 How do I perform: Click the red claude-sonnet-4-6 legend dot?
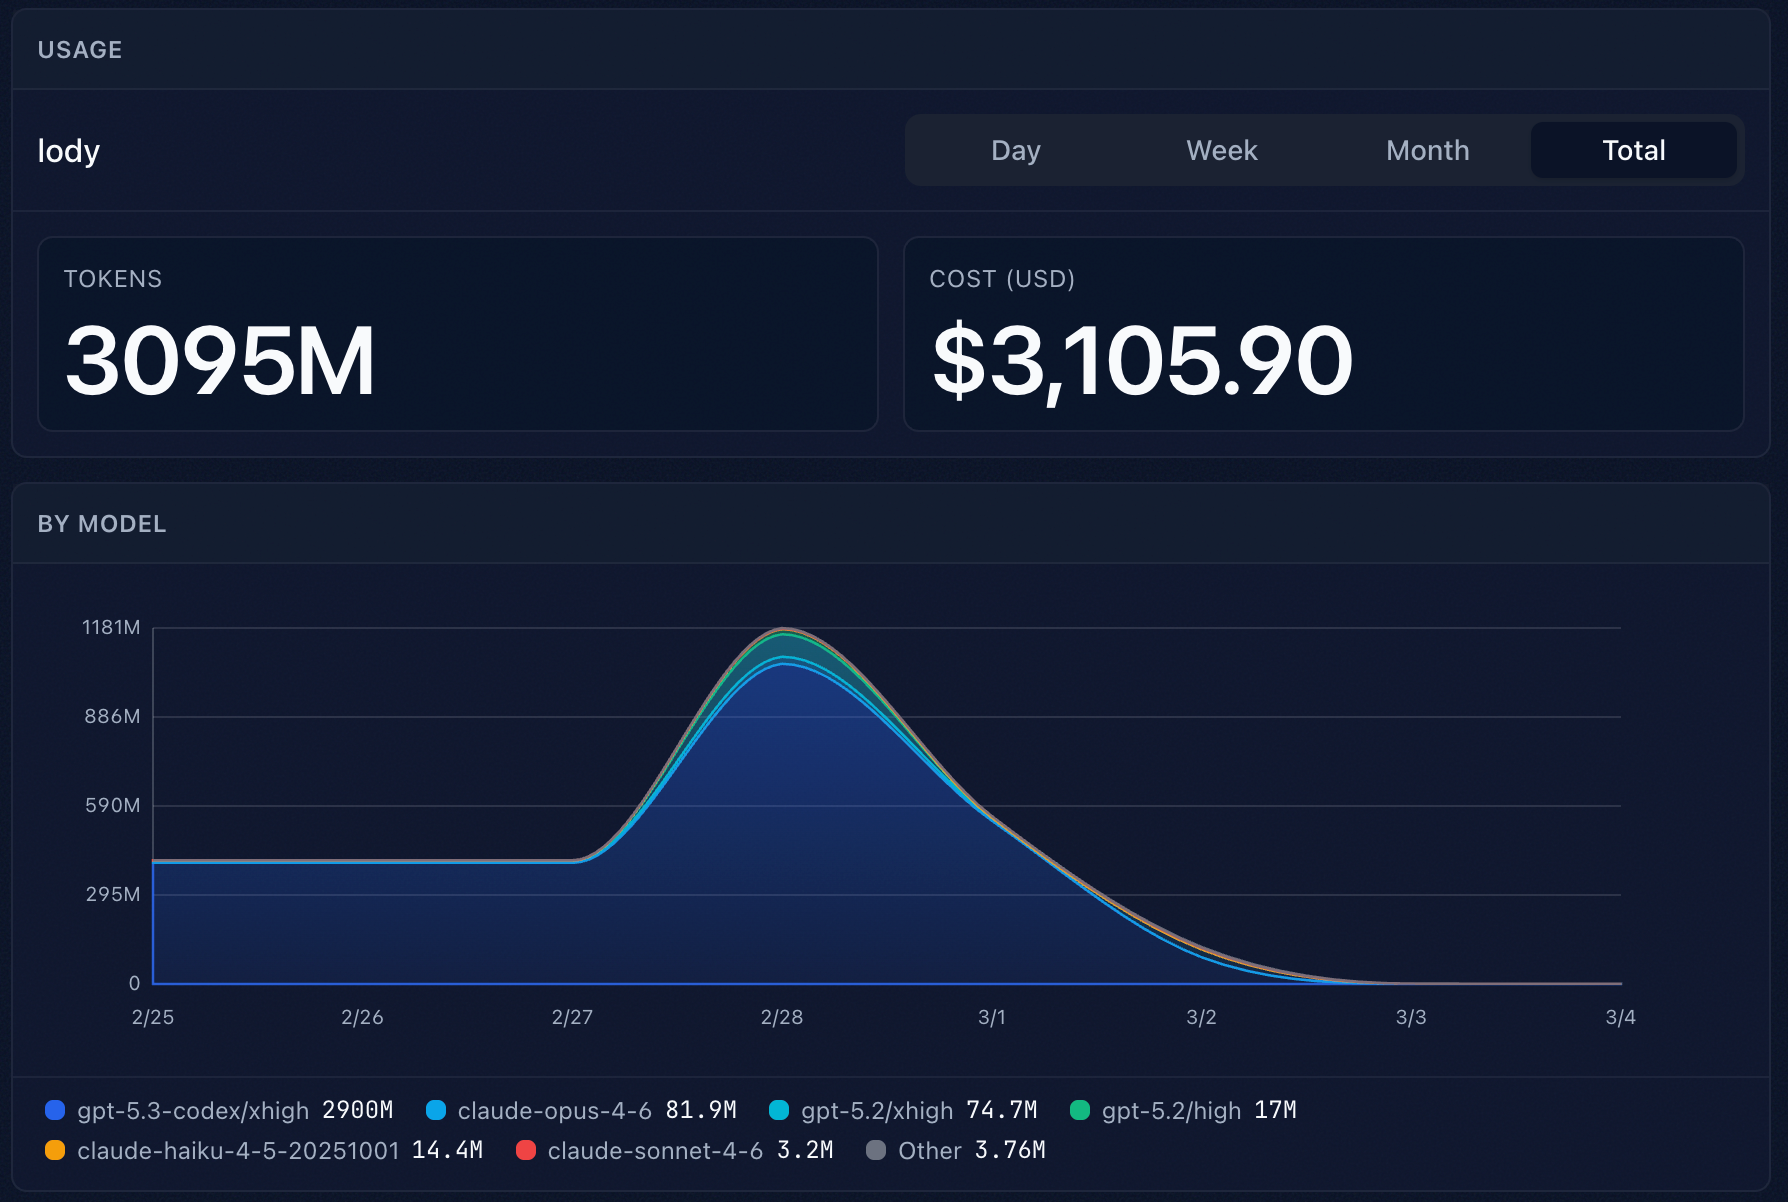pos(526,1150)
